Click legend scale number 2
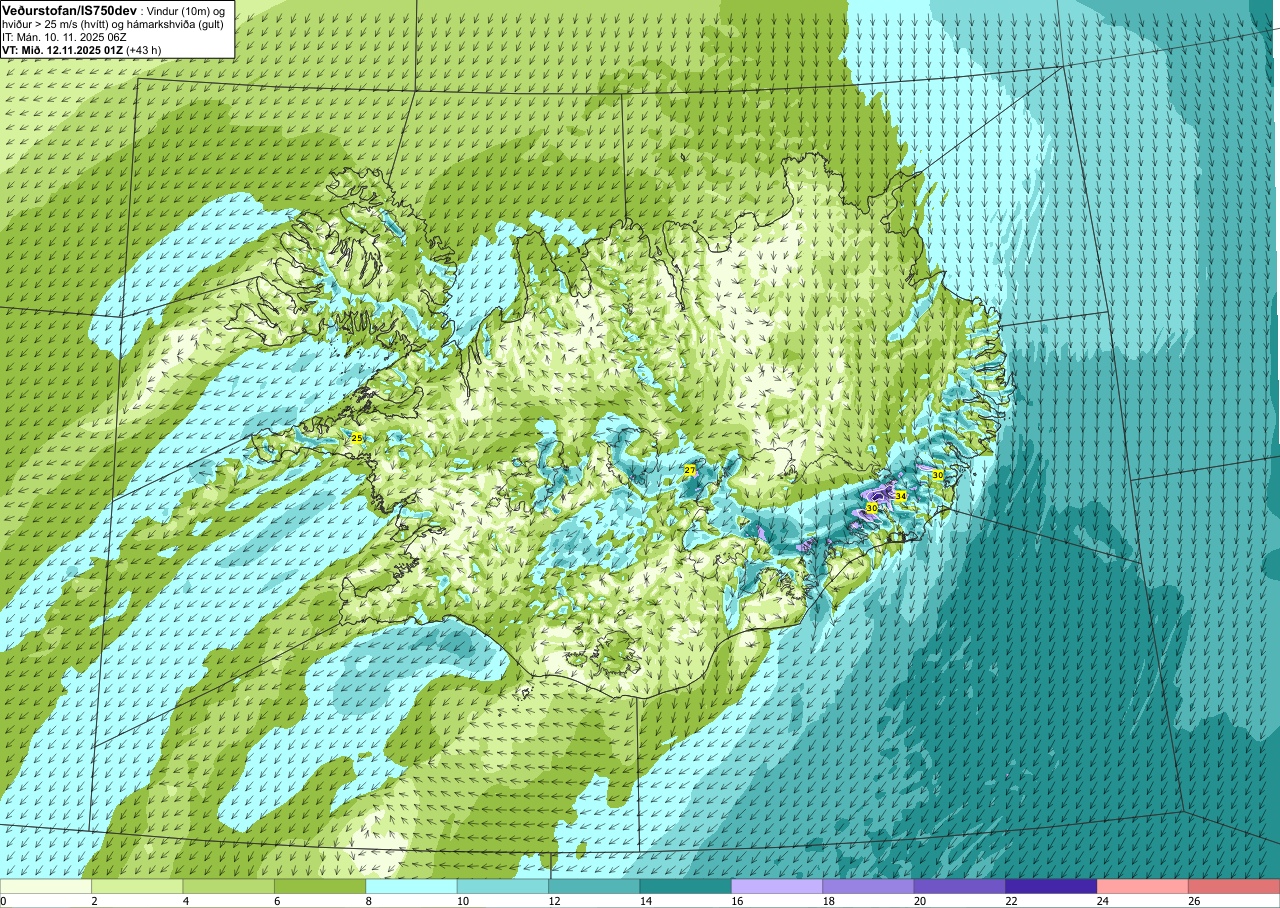Viewport: 1280px width, 908px height. (x=92, y=901)
